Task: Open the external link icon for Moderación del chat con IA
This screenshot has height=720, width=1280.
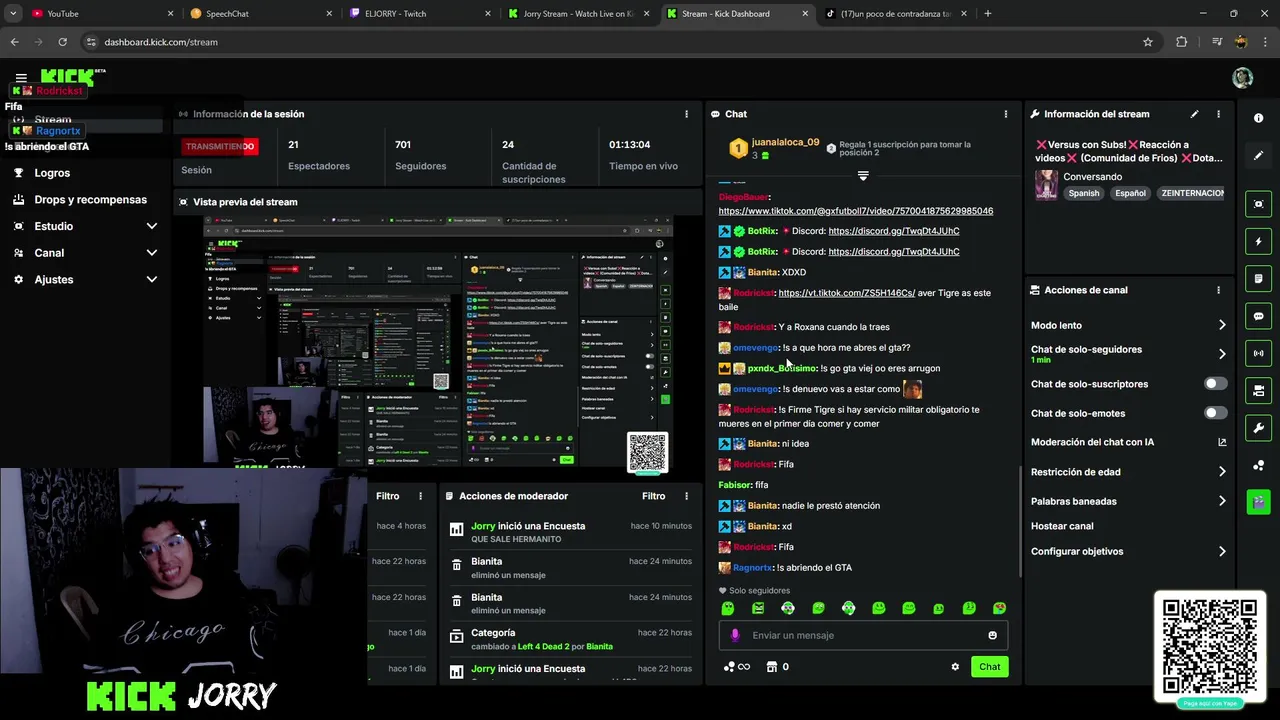Action: 1222,442
